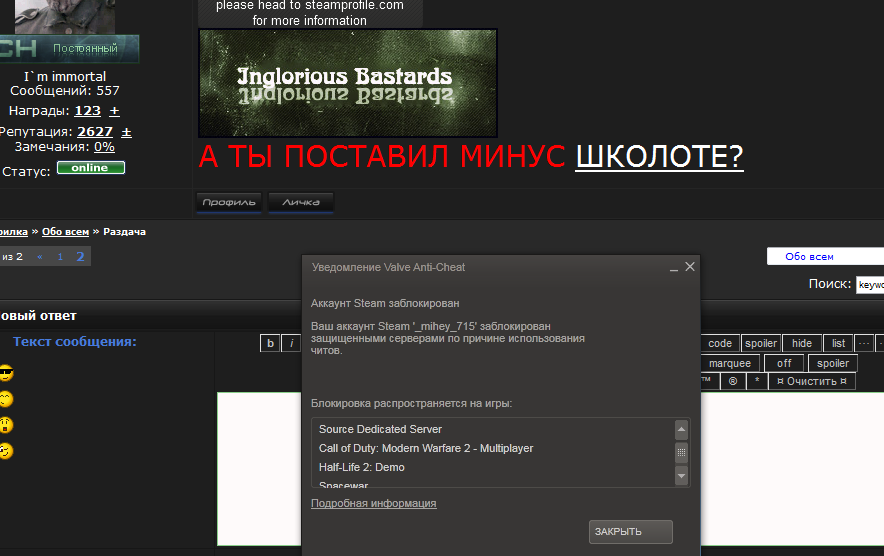This screenshot has height=556, width=884.
Task: Select Half-Life 2: Demo entry
Action: tap(361, 467)
